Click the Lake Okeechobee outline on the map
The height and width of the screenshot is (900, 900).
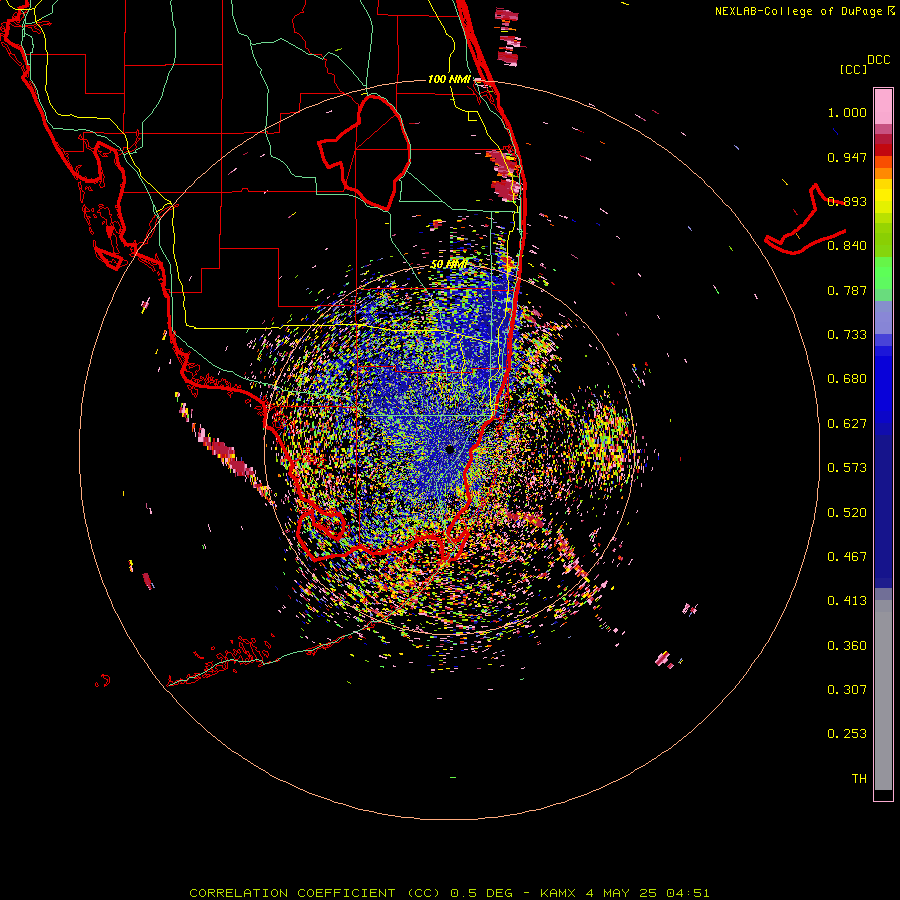point(364,152)
